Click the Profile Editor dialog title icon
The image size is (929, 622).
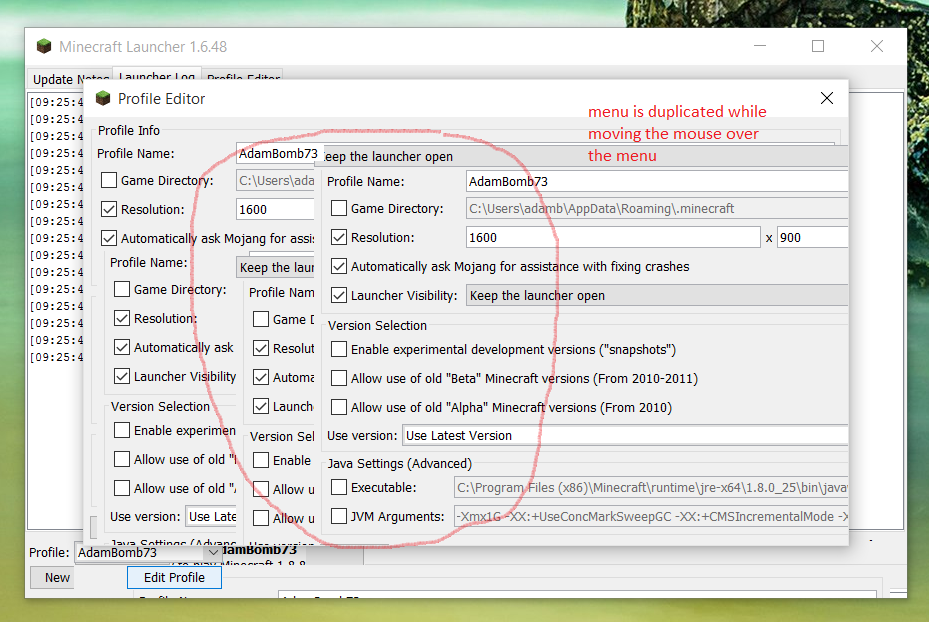click(x=102, y=99)
